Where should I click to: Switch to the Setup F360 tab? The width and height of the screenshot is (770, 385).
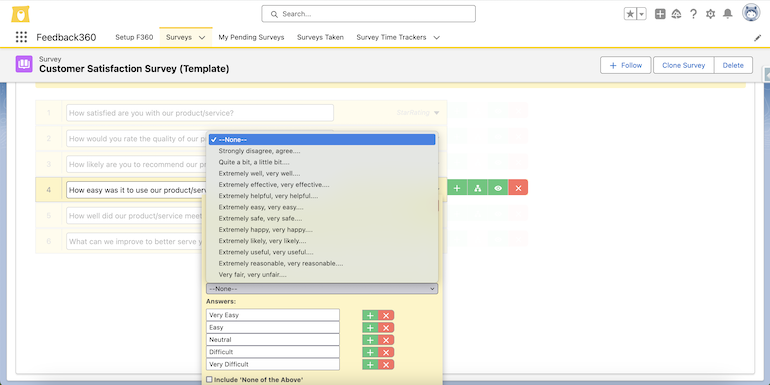click(x=134, y=37)
